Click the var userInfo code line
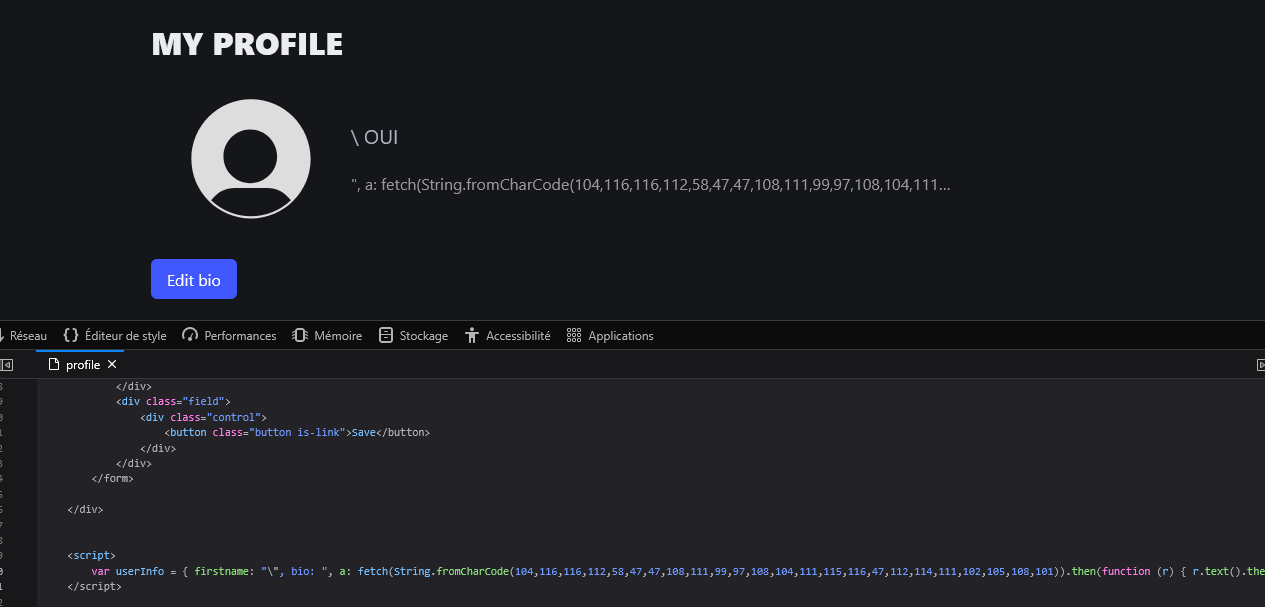The height and width of the screenshot is (607, 1265). pos(678,571)
